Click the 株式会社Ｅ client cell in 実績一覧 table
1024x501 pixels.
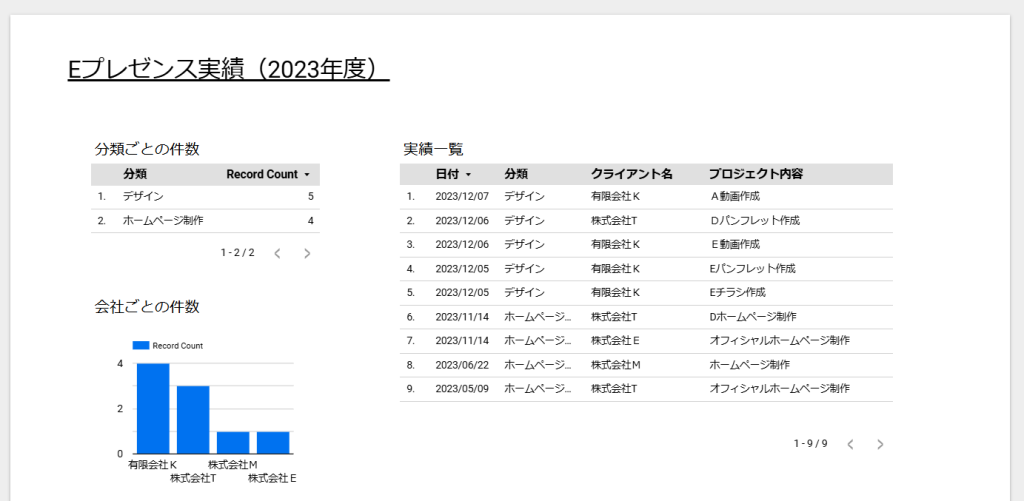click(x=615, y=340)
